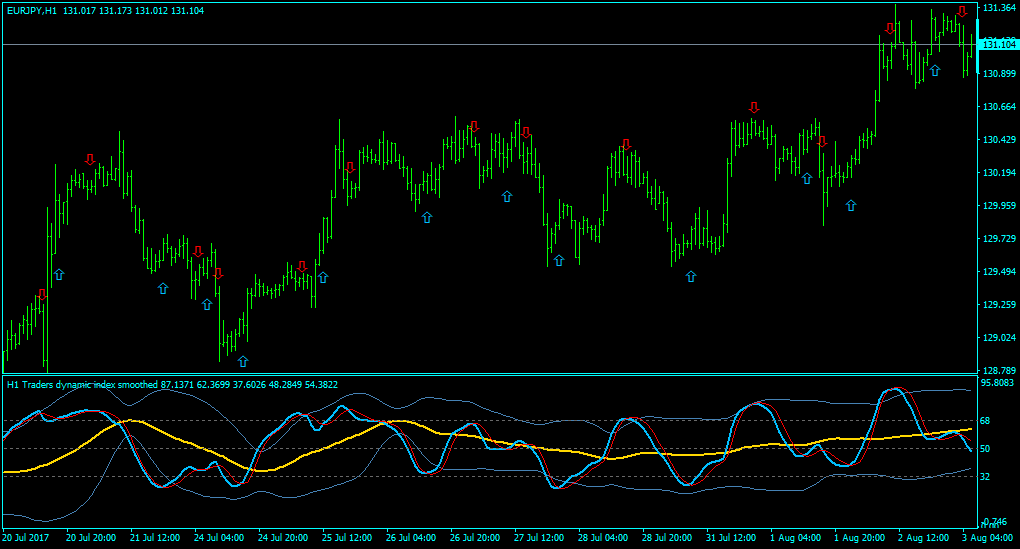
Task: Click the 128.789 price scale value
Action: pos(1000,371)
